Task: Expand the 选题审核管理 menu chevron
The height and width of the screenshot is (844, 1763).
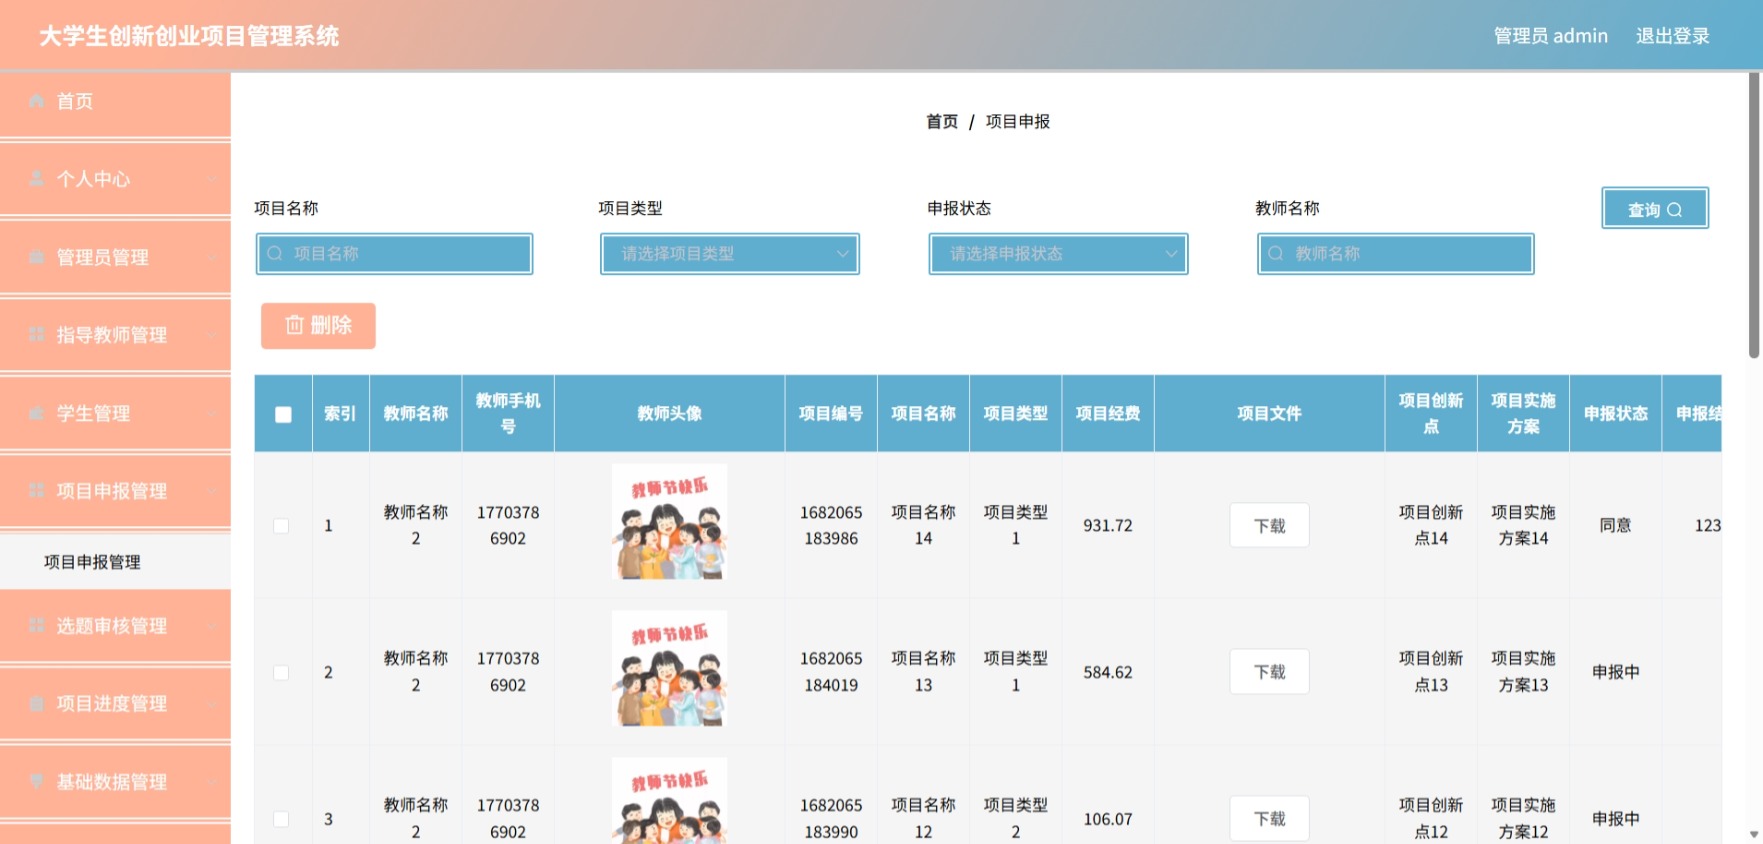Action: point(212,626)
